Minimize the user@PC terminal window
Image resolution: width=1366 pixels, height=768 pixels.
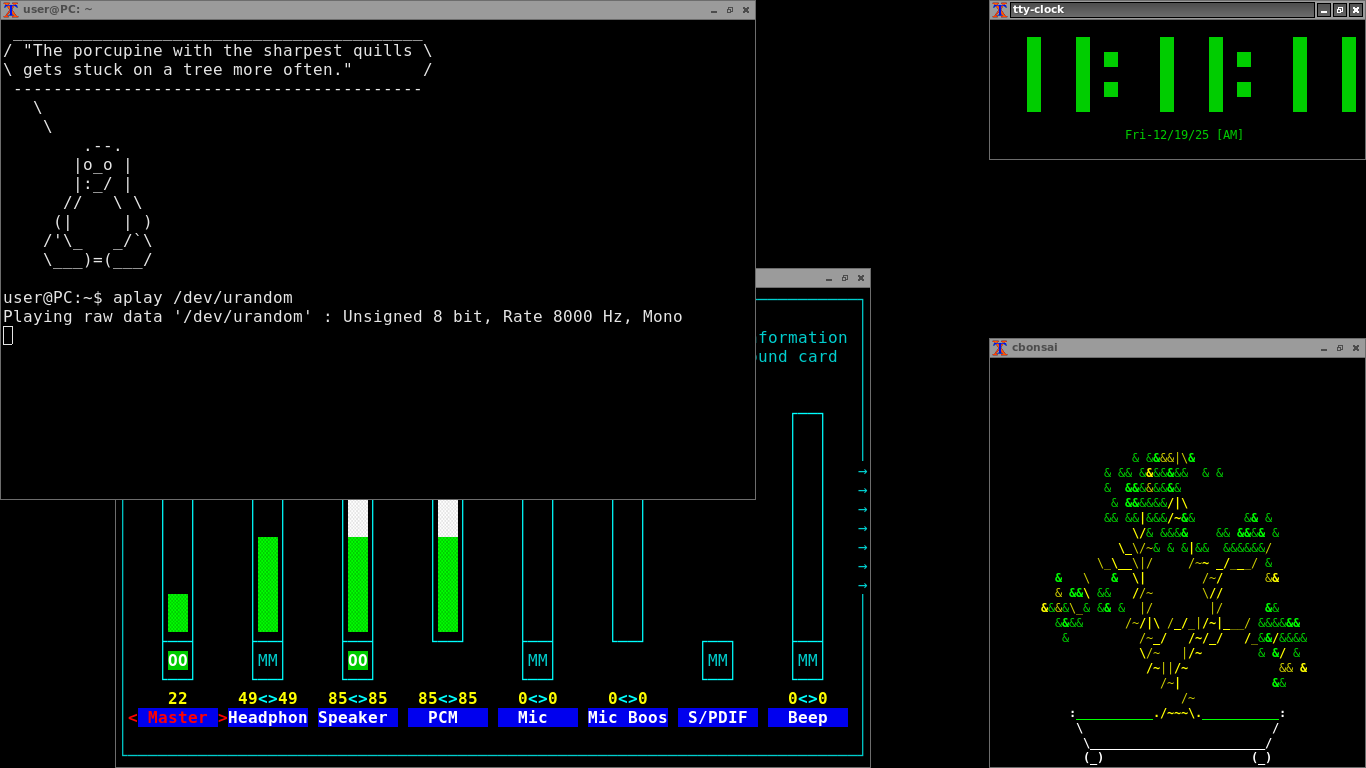coord(714,10)
